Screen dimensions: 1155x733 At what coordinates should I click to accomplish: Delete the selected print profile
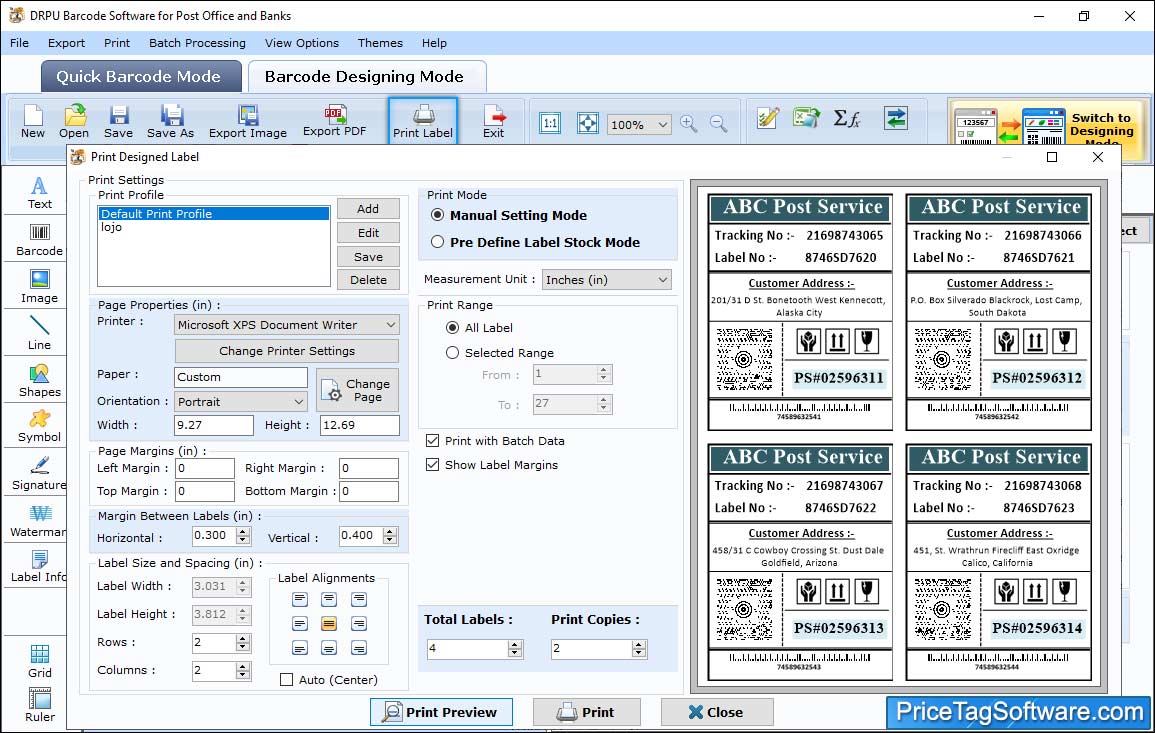pyautogui.click(x=368, y=280)
